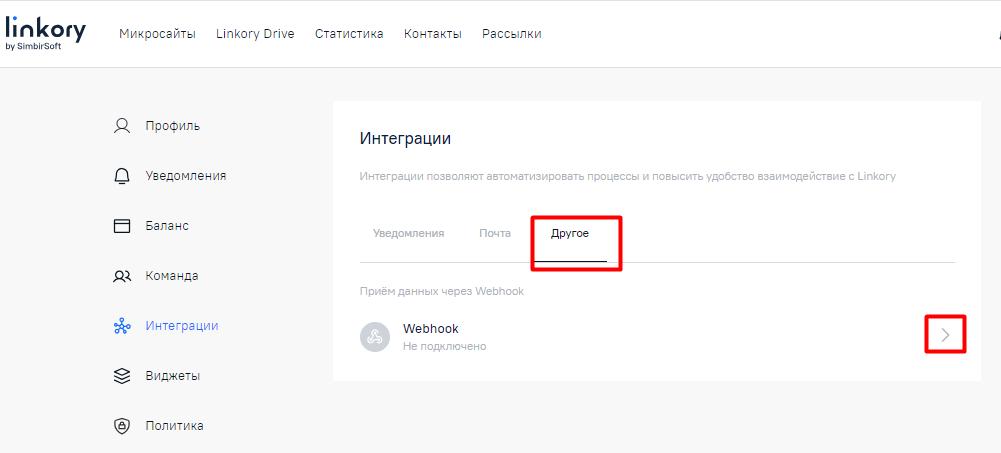Click the Webhook round icon

coord(375,337)
